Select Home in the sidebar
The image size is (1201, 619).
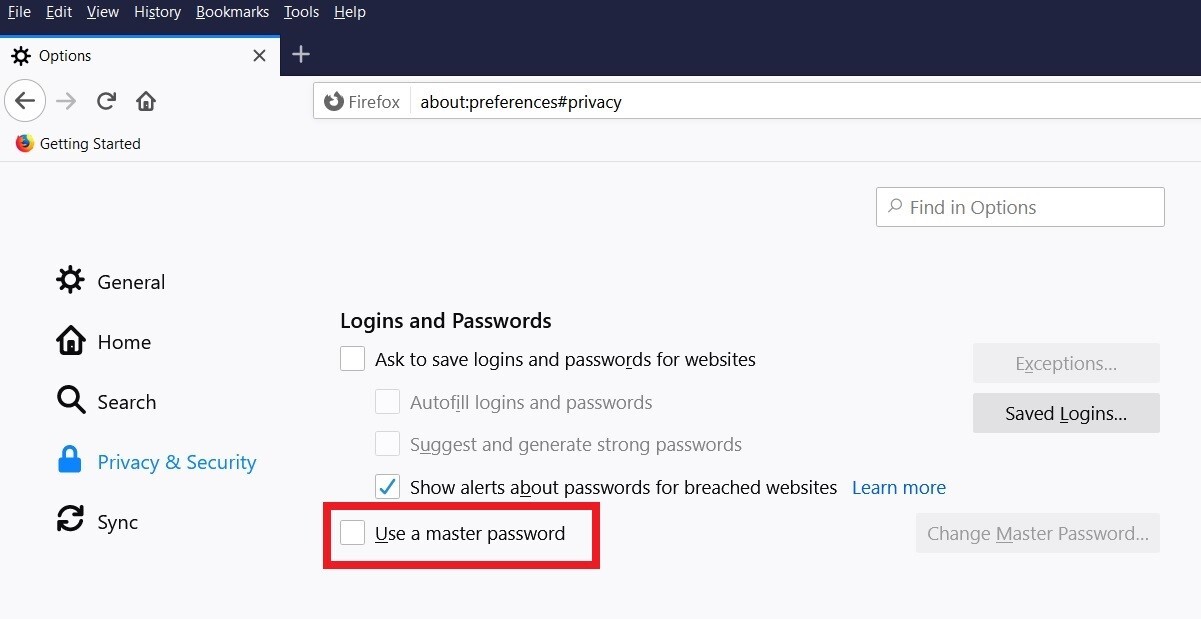pyautogui.click(x=123, y=342)
